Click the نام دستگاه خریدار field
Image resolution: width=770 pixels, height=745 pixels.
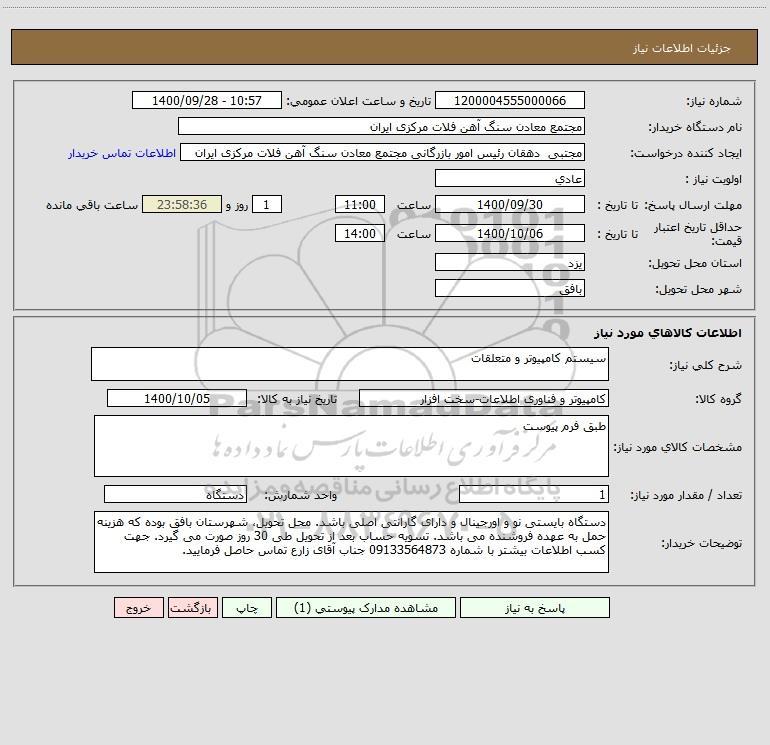(x=381, y=126)
